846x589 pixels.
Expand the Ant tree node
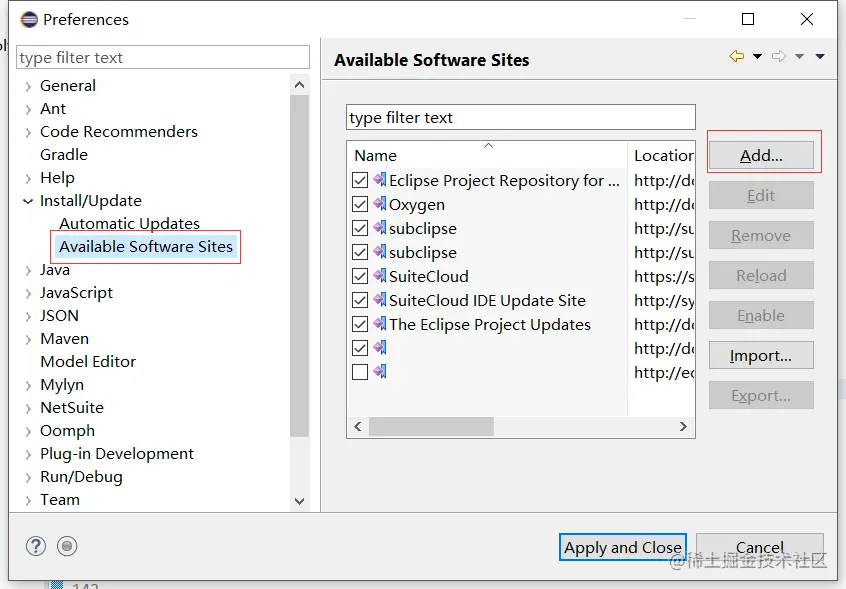(28, 109)
